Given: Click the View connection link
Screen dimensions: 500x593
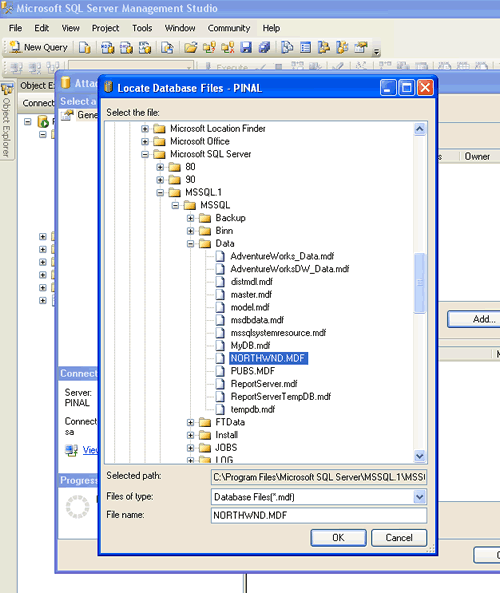Looking at the screenshot, I should (90, 450).
